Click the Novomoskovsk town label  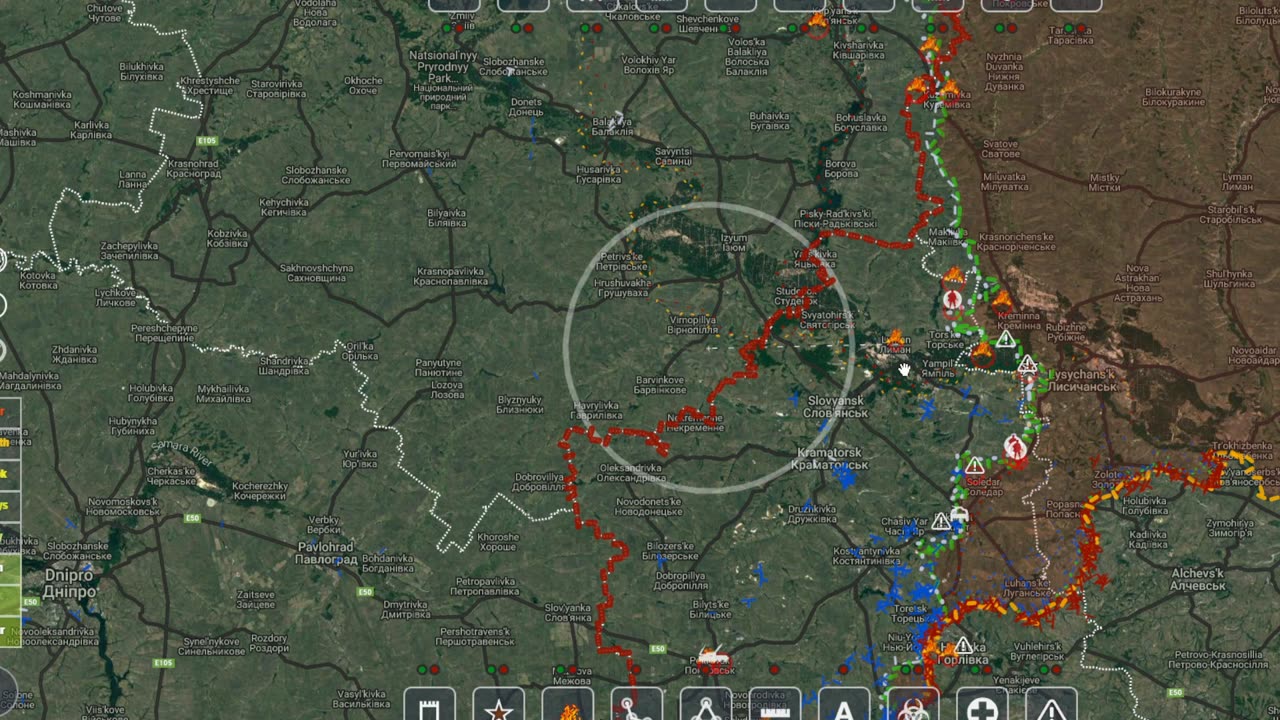click(124, 505)
